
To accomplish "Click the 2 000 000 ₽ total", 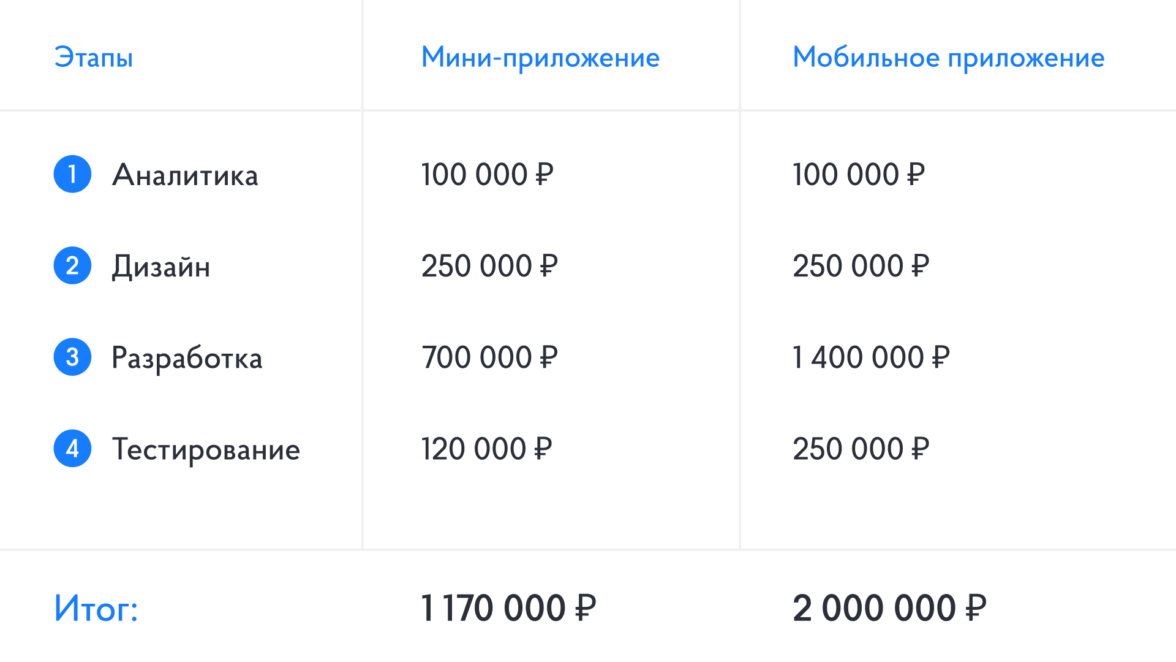I will tap(890, 608).
